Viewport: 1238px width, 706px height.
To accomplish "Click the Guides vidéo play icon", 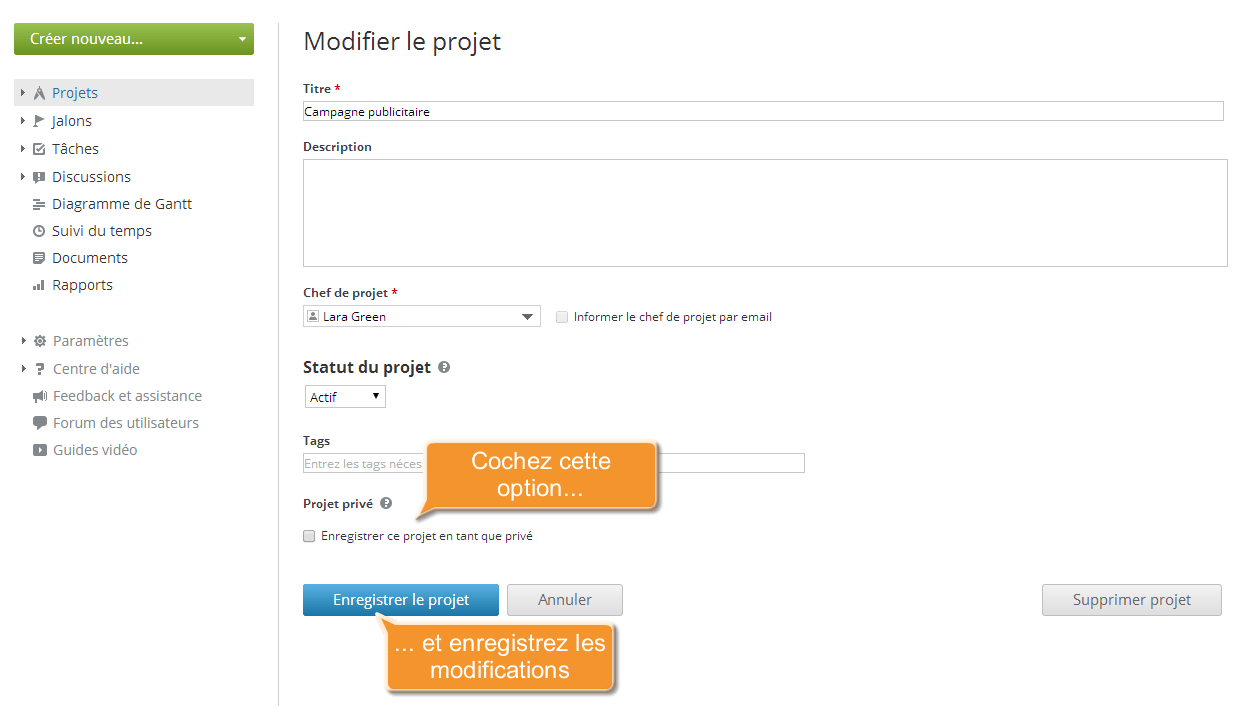I will click(40, 450).
